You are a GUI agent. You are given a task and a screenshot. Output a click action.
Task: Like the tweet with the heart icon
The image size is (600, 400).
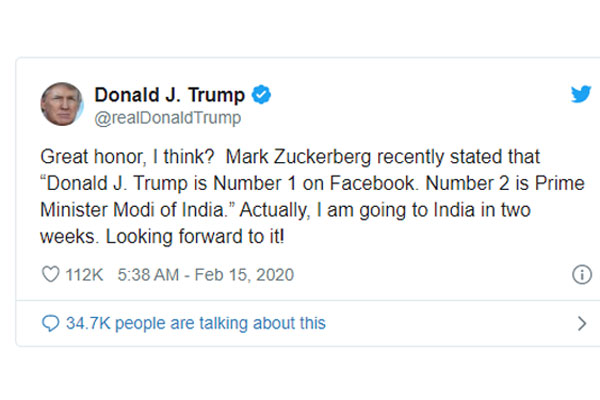pyautogui.click(x=49, y=275)
